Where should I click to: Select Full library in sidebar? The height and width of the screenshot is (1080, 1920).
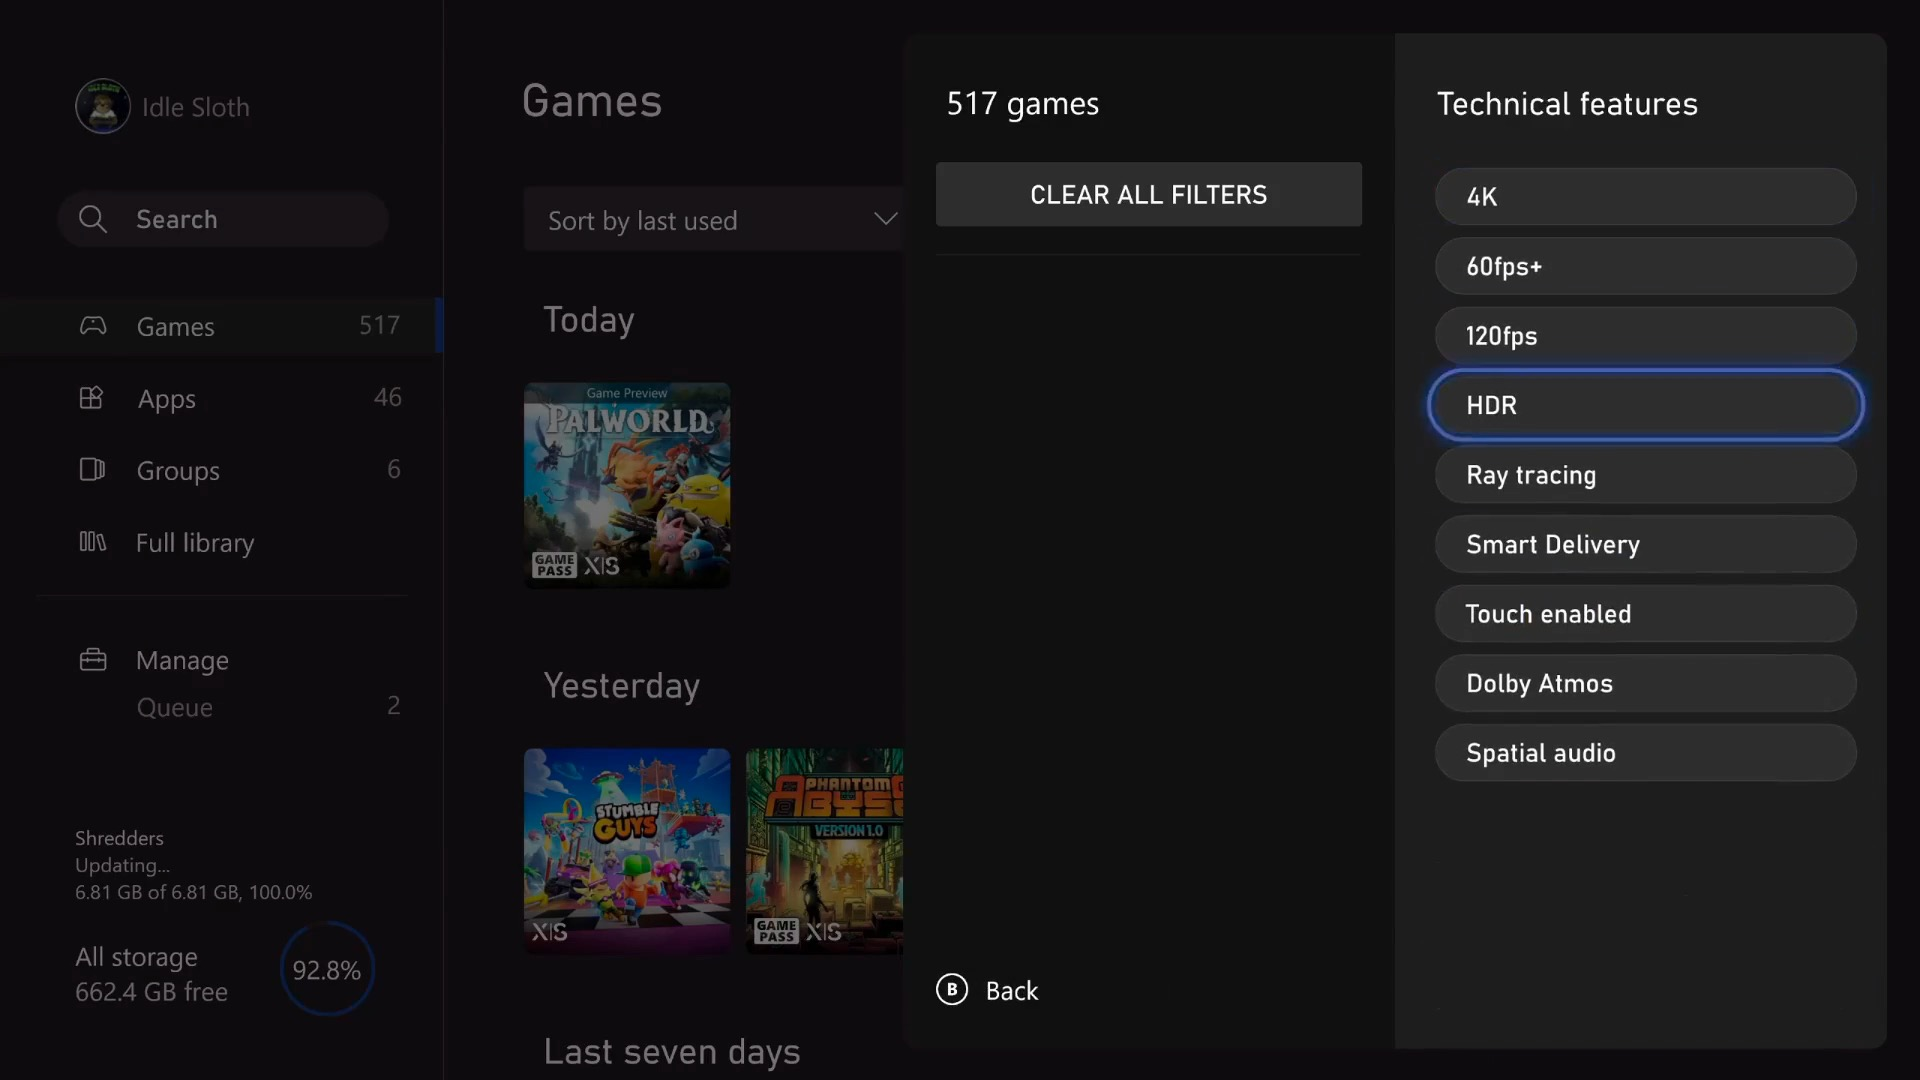195,542
